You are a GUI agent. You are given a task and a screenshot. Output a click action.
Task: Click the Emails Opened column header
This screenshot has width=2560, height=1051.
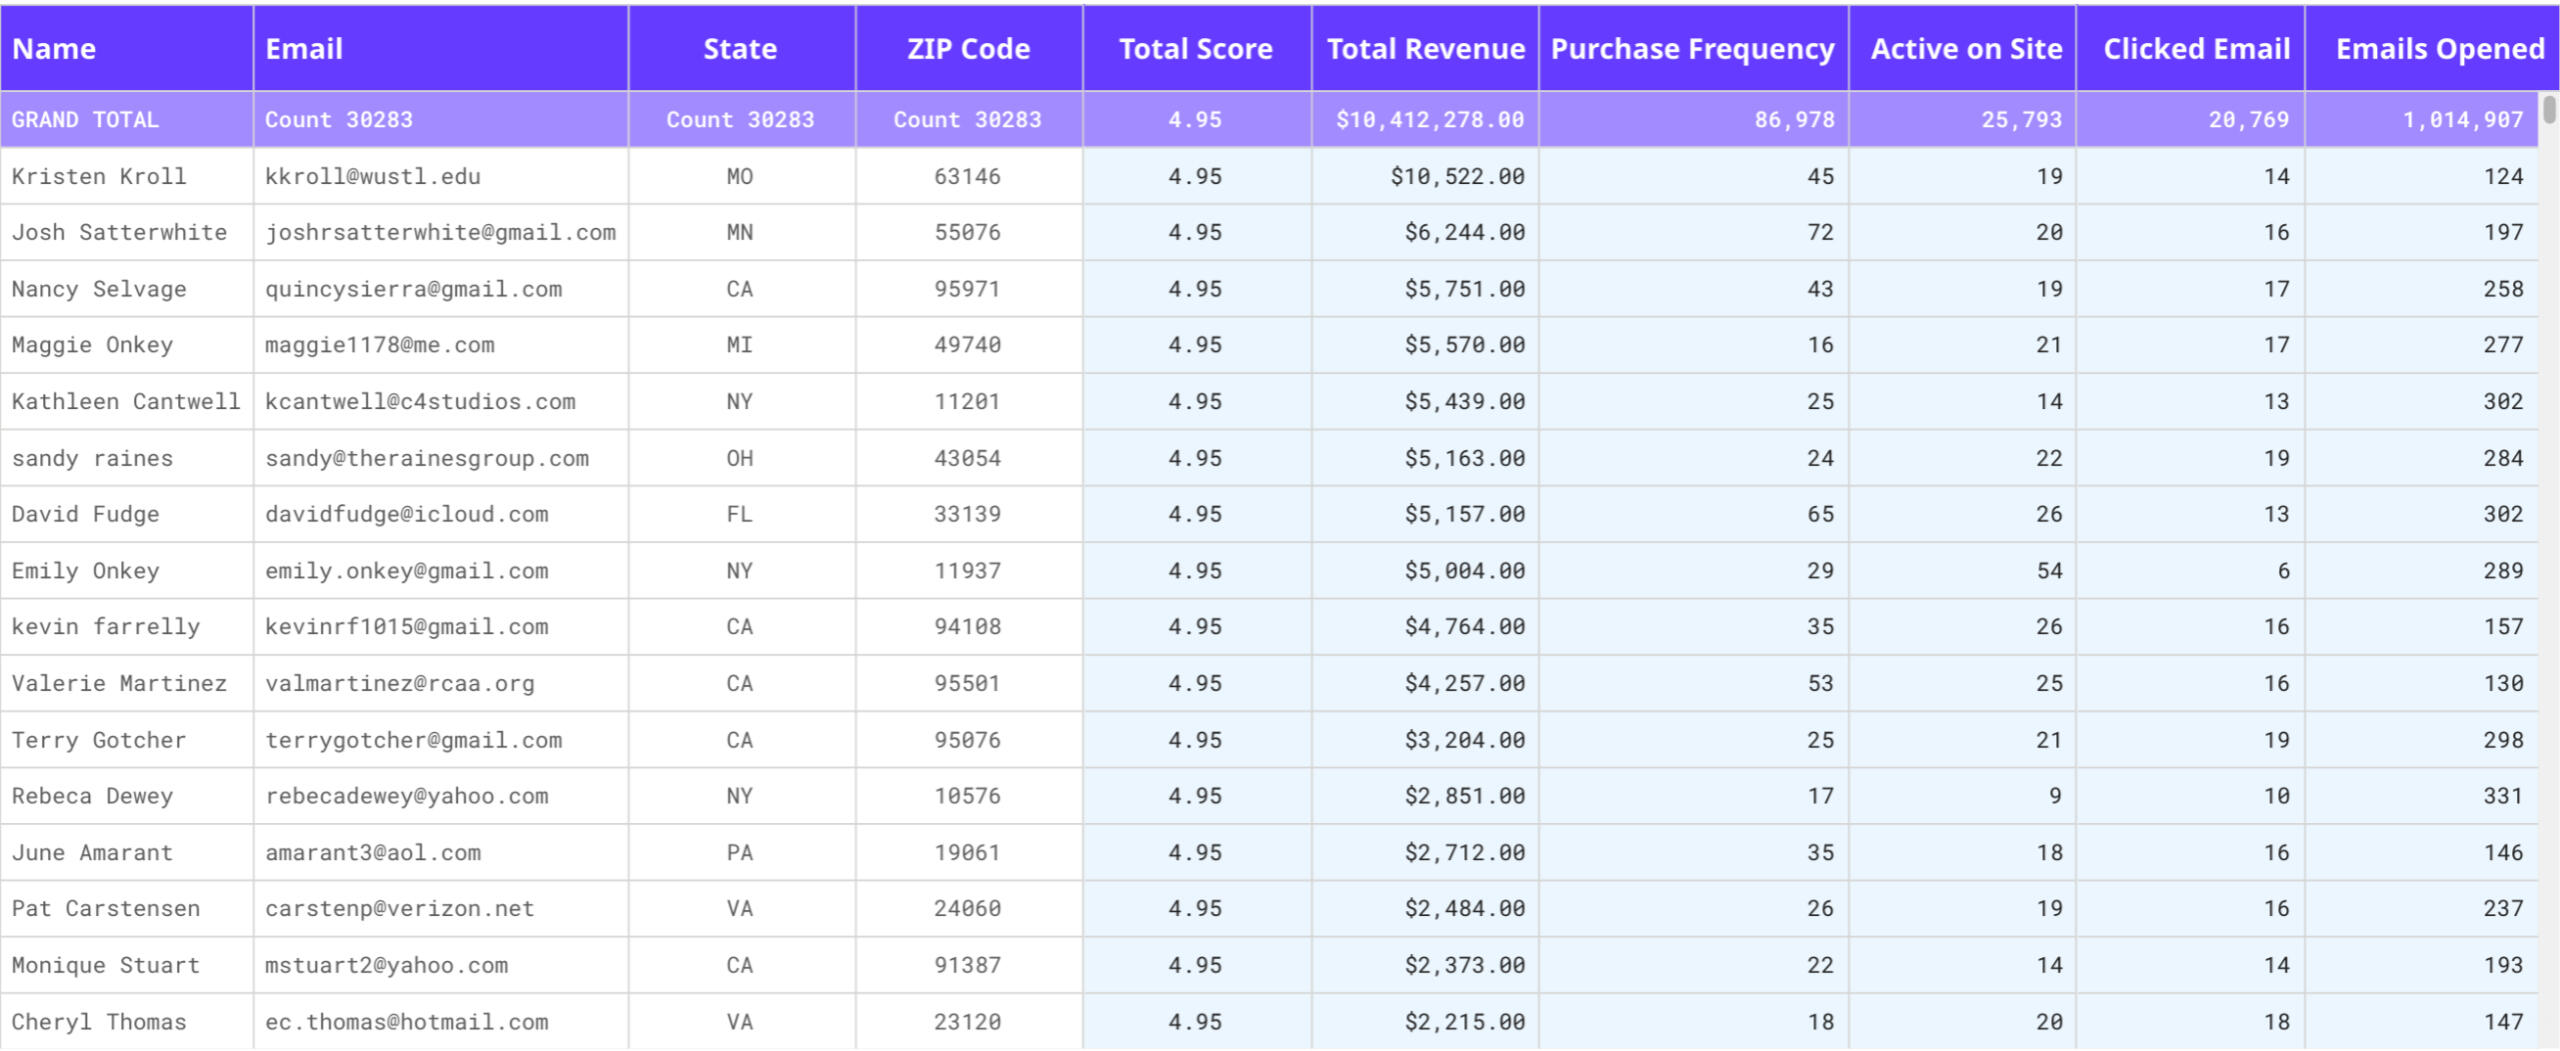(x=2439, y=49)
